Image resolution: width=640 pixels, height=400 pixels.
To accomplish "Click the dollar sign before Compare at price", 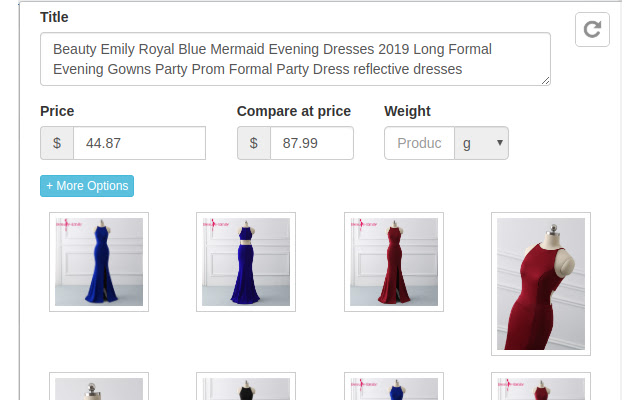I will (254, 143).
